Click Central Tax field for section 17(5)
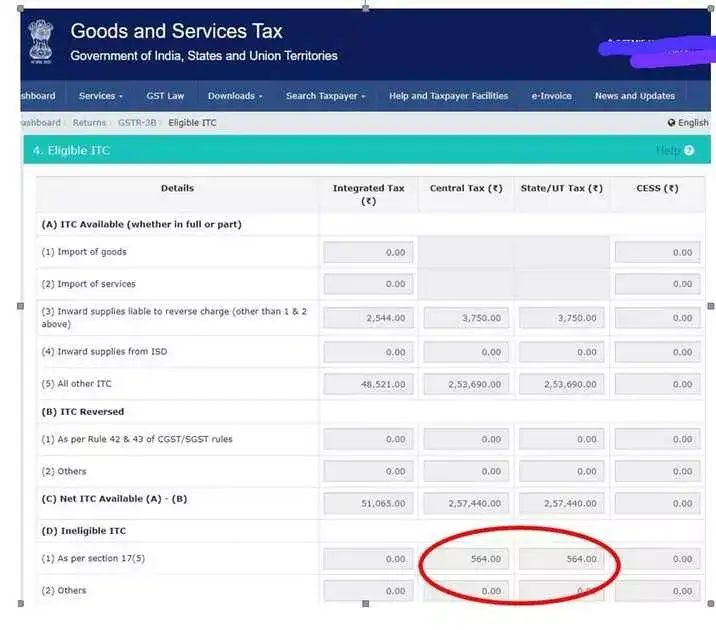Viewport: 716px width, 630px height. [x=465, y=559]
